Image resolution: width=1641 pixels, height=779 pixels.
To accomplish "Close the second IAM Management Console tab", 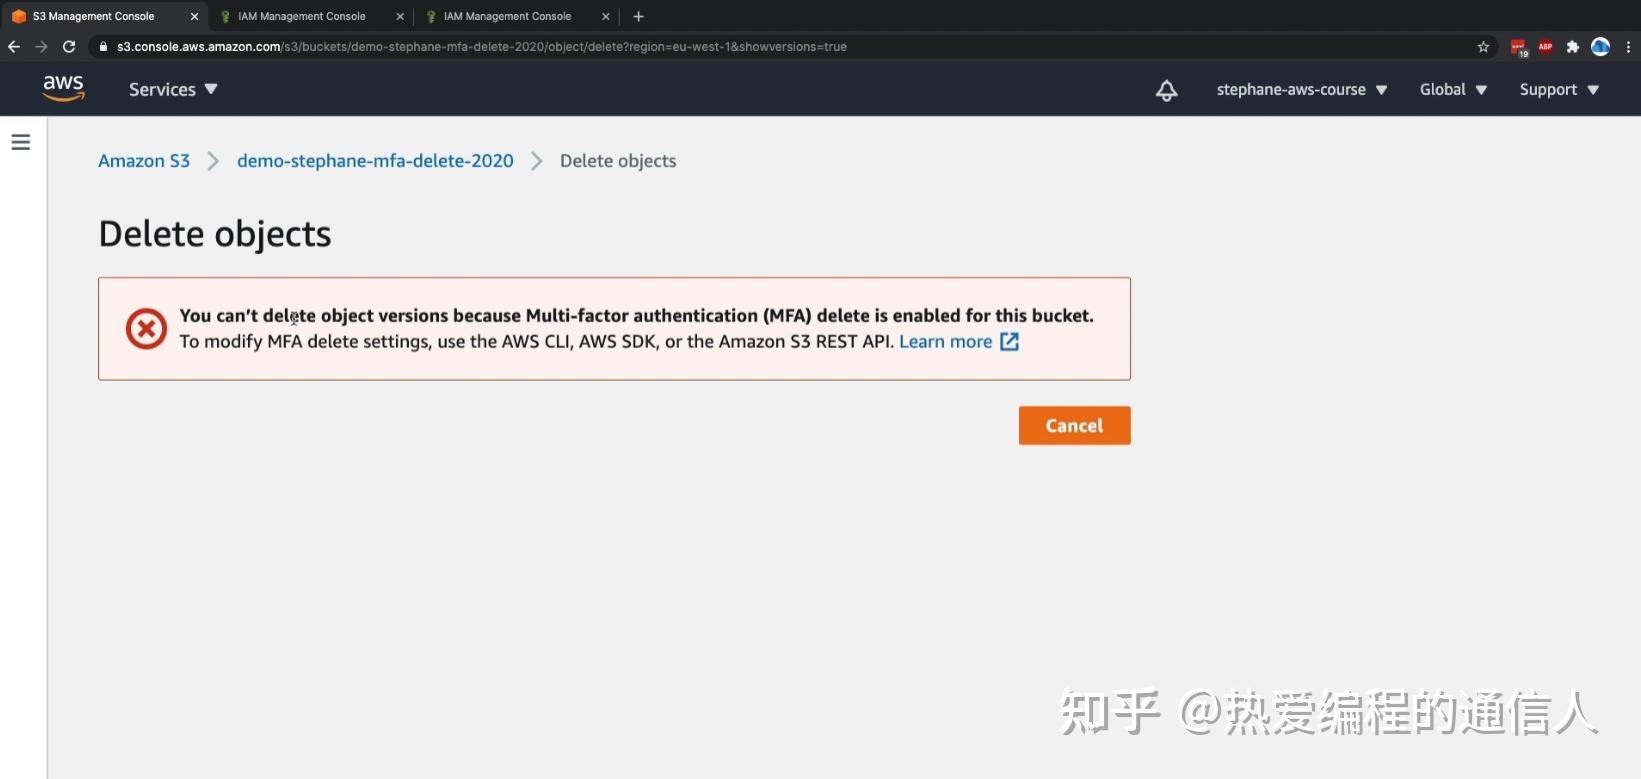I will (x=605, y=16).
